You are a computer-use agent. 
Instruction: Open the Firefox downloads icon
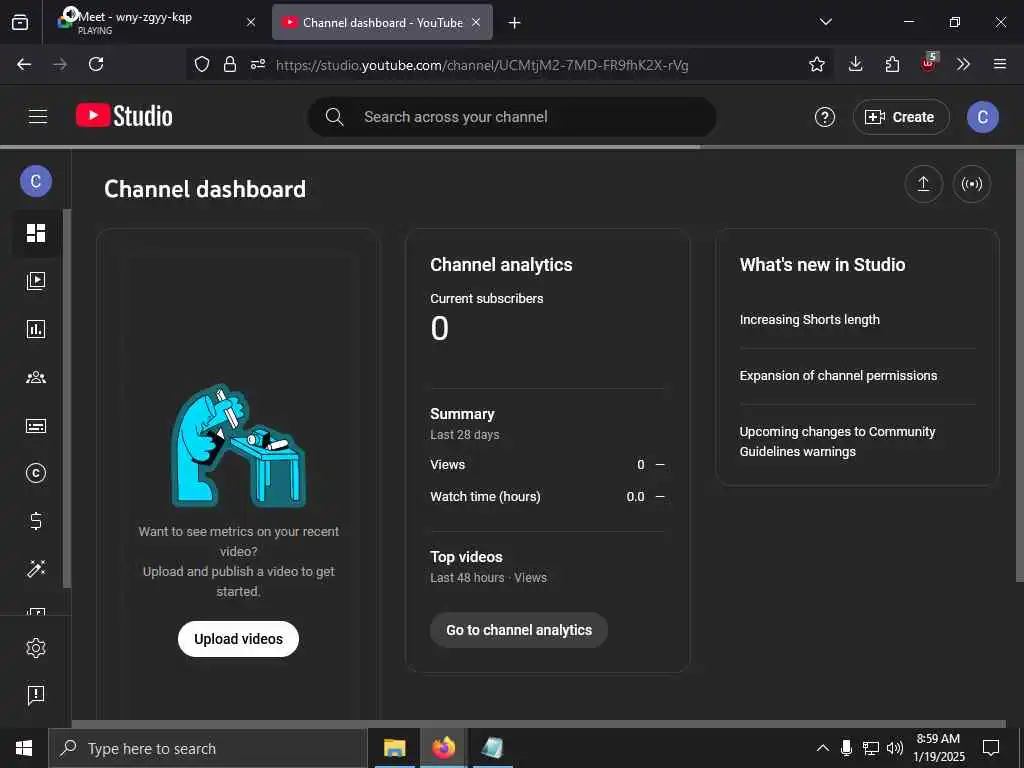856,64
